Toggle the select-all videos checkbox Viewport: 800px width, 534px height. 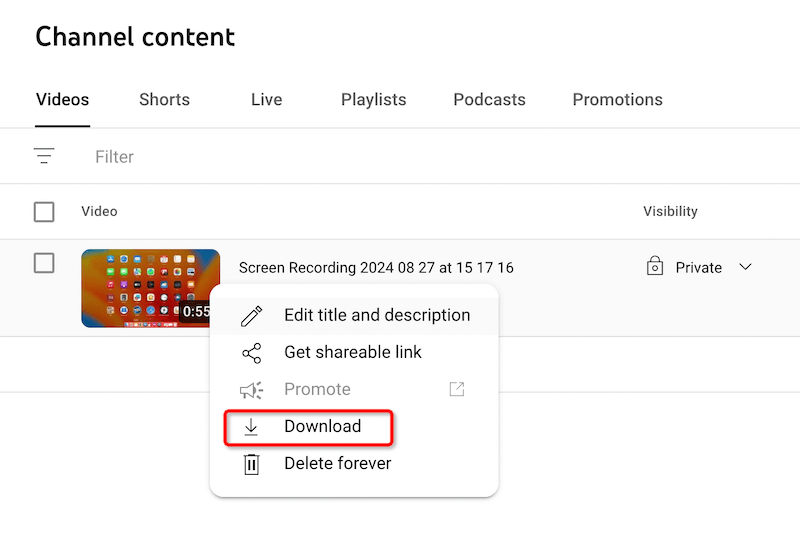(44, 212)
